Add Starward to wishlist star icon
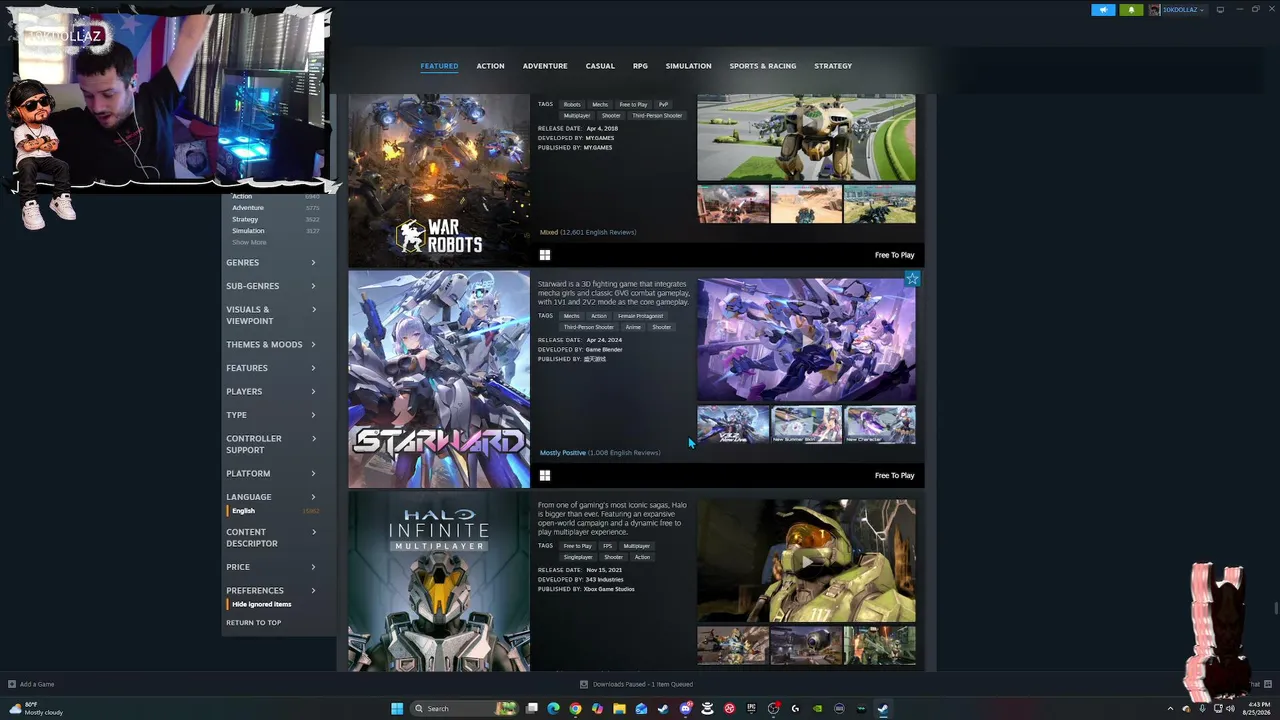This screenshot has height=720, width=1280. point(912,279)
